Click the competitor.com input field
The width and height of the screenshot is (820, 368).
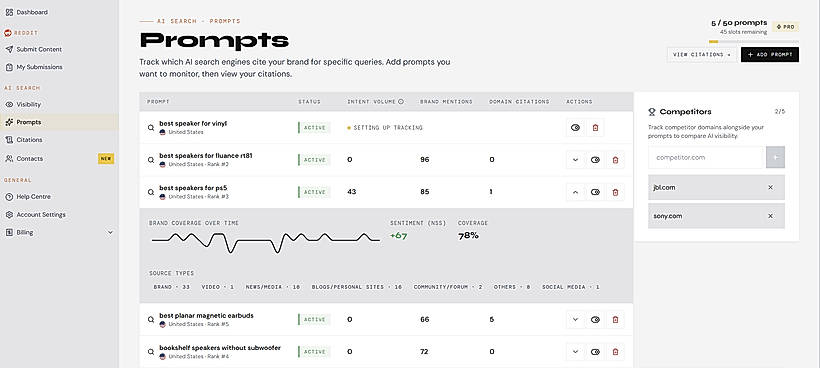pyautogui.click(x=705, y=157)
